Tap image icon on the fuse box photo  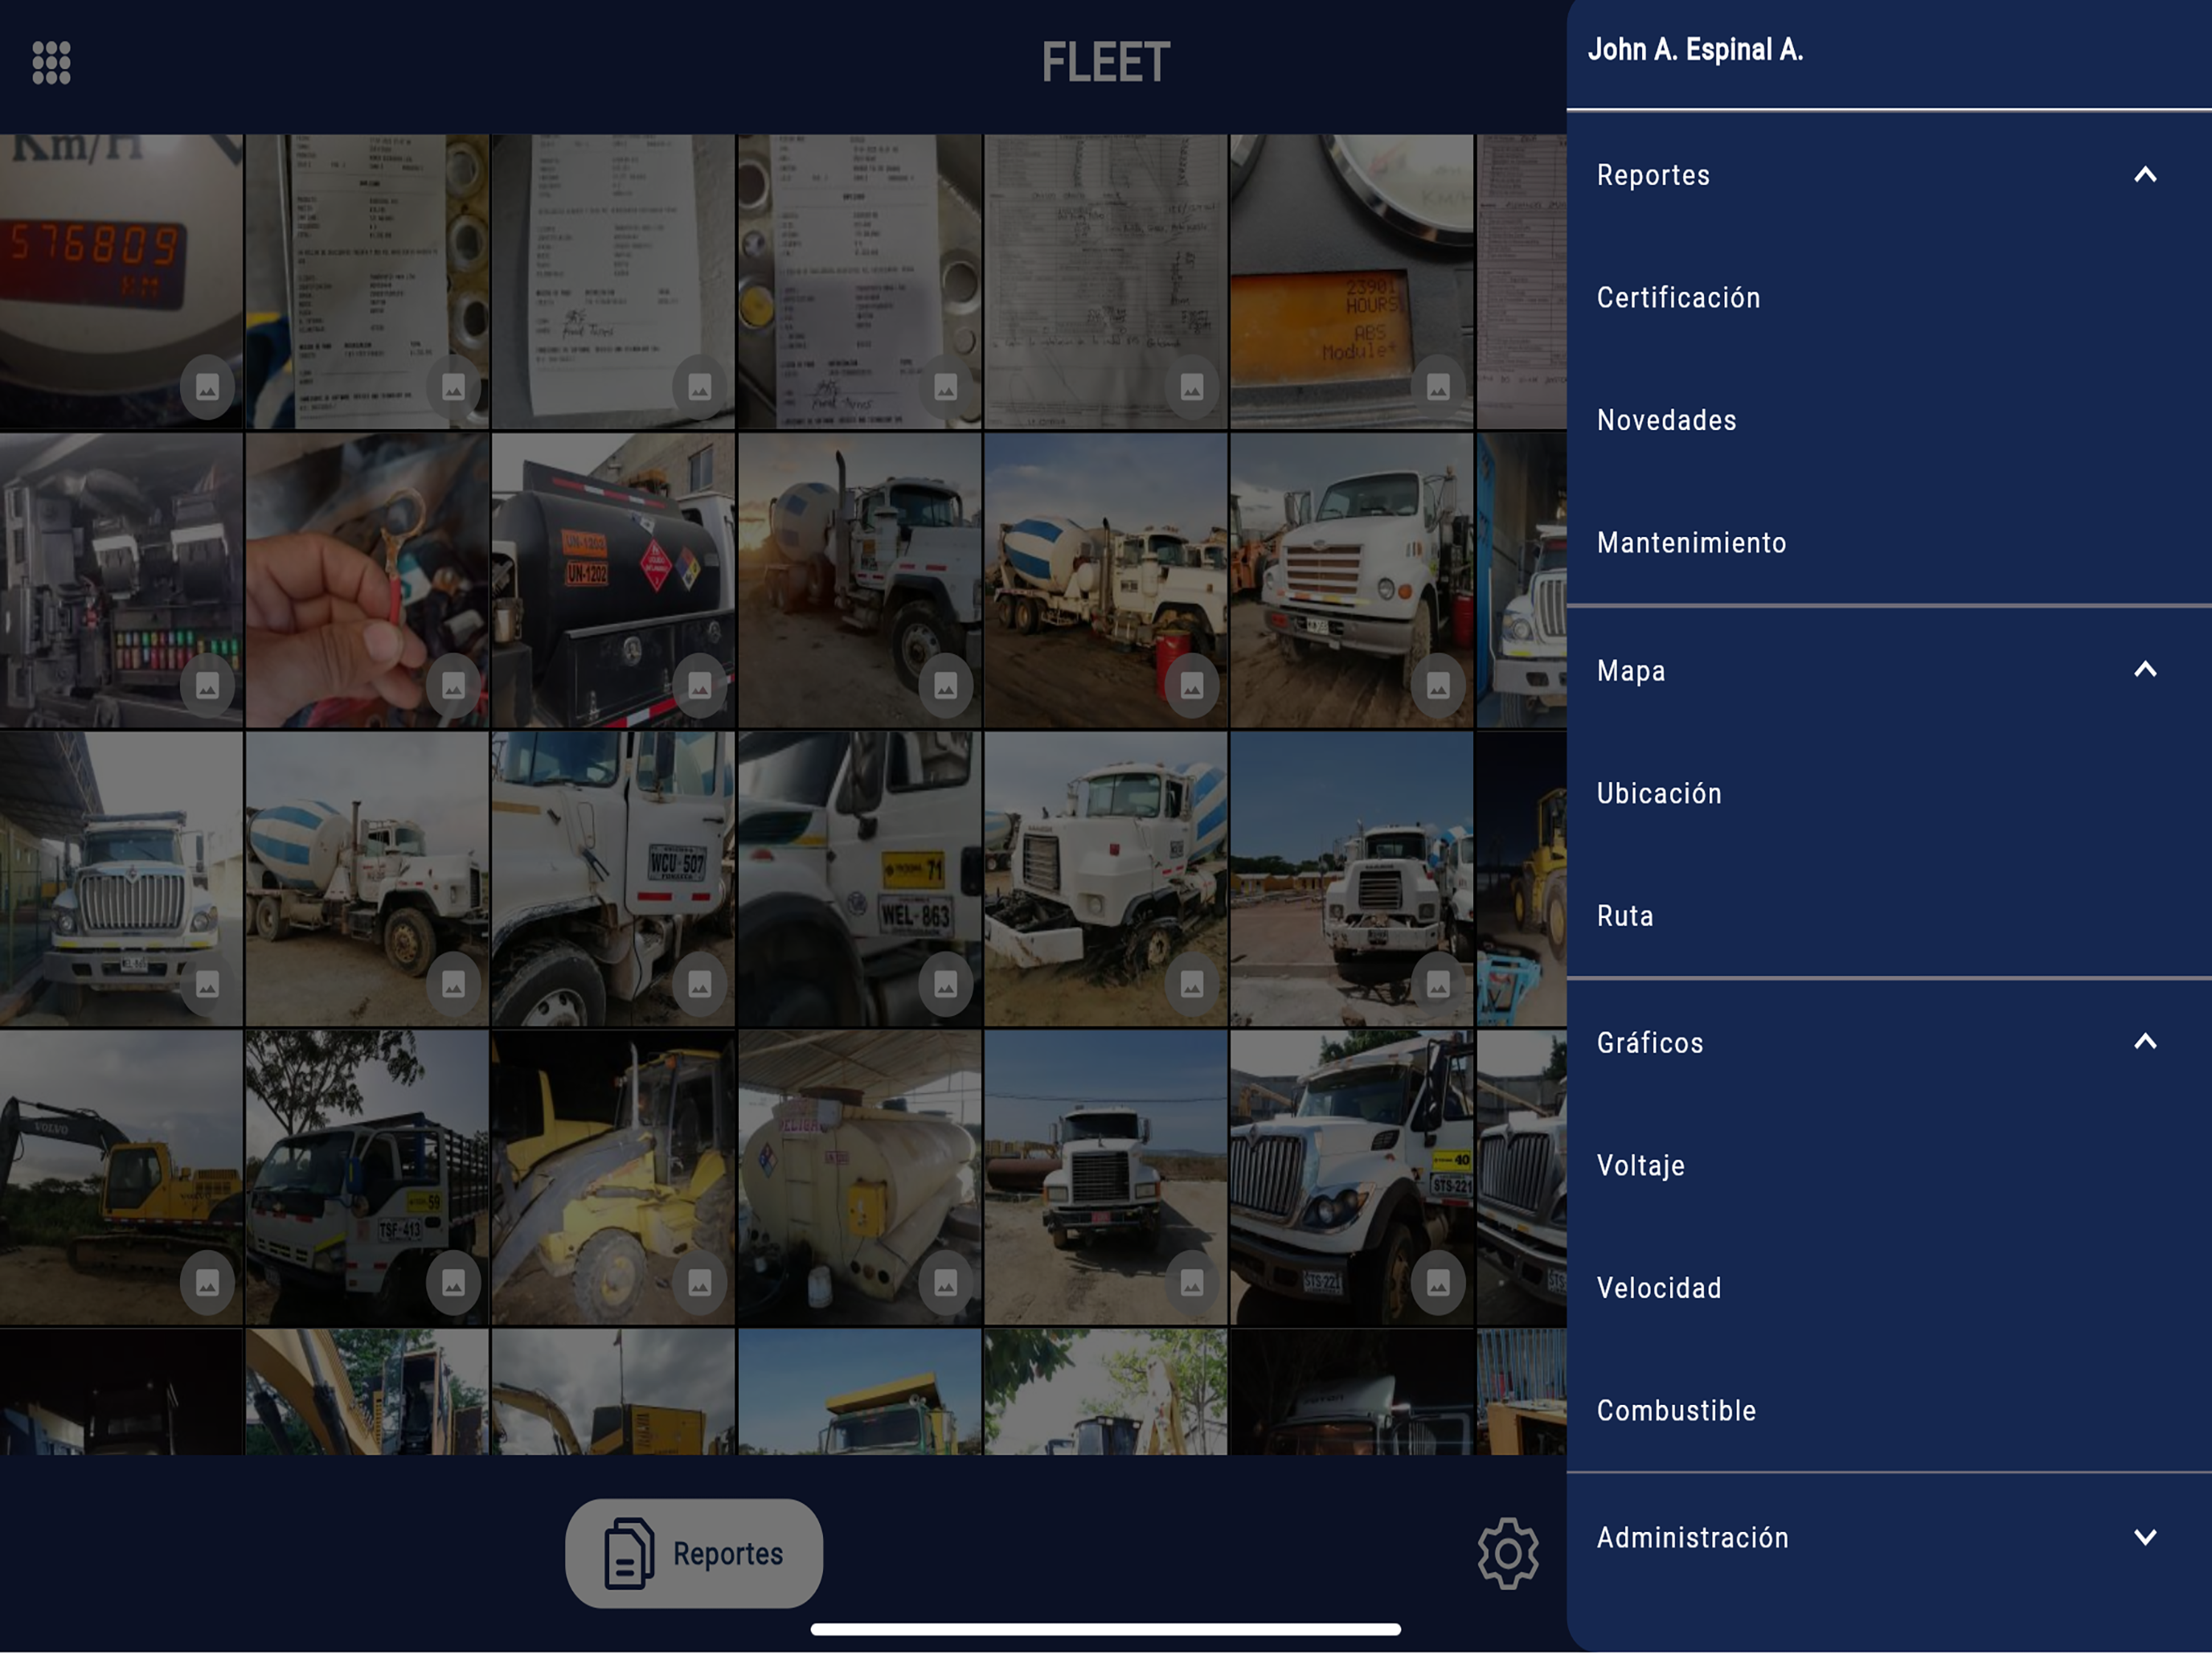[207, 686]
